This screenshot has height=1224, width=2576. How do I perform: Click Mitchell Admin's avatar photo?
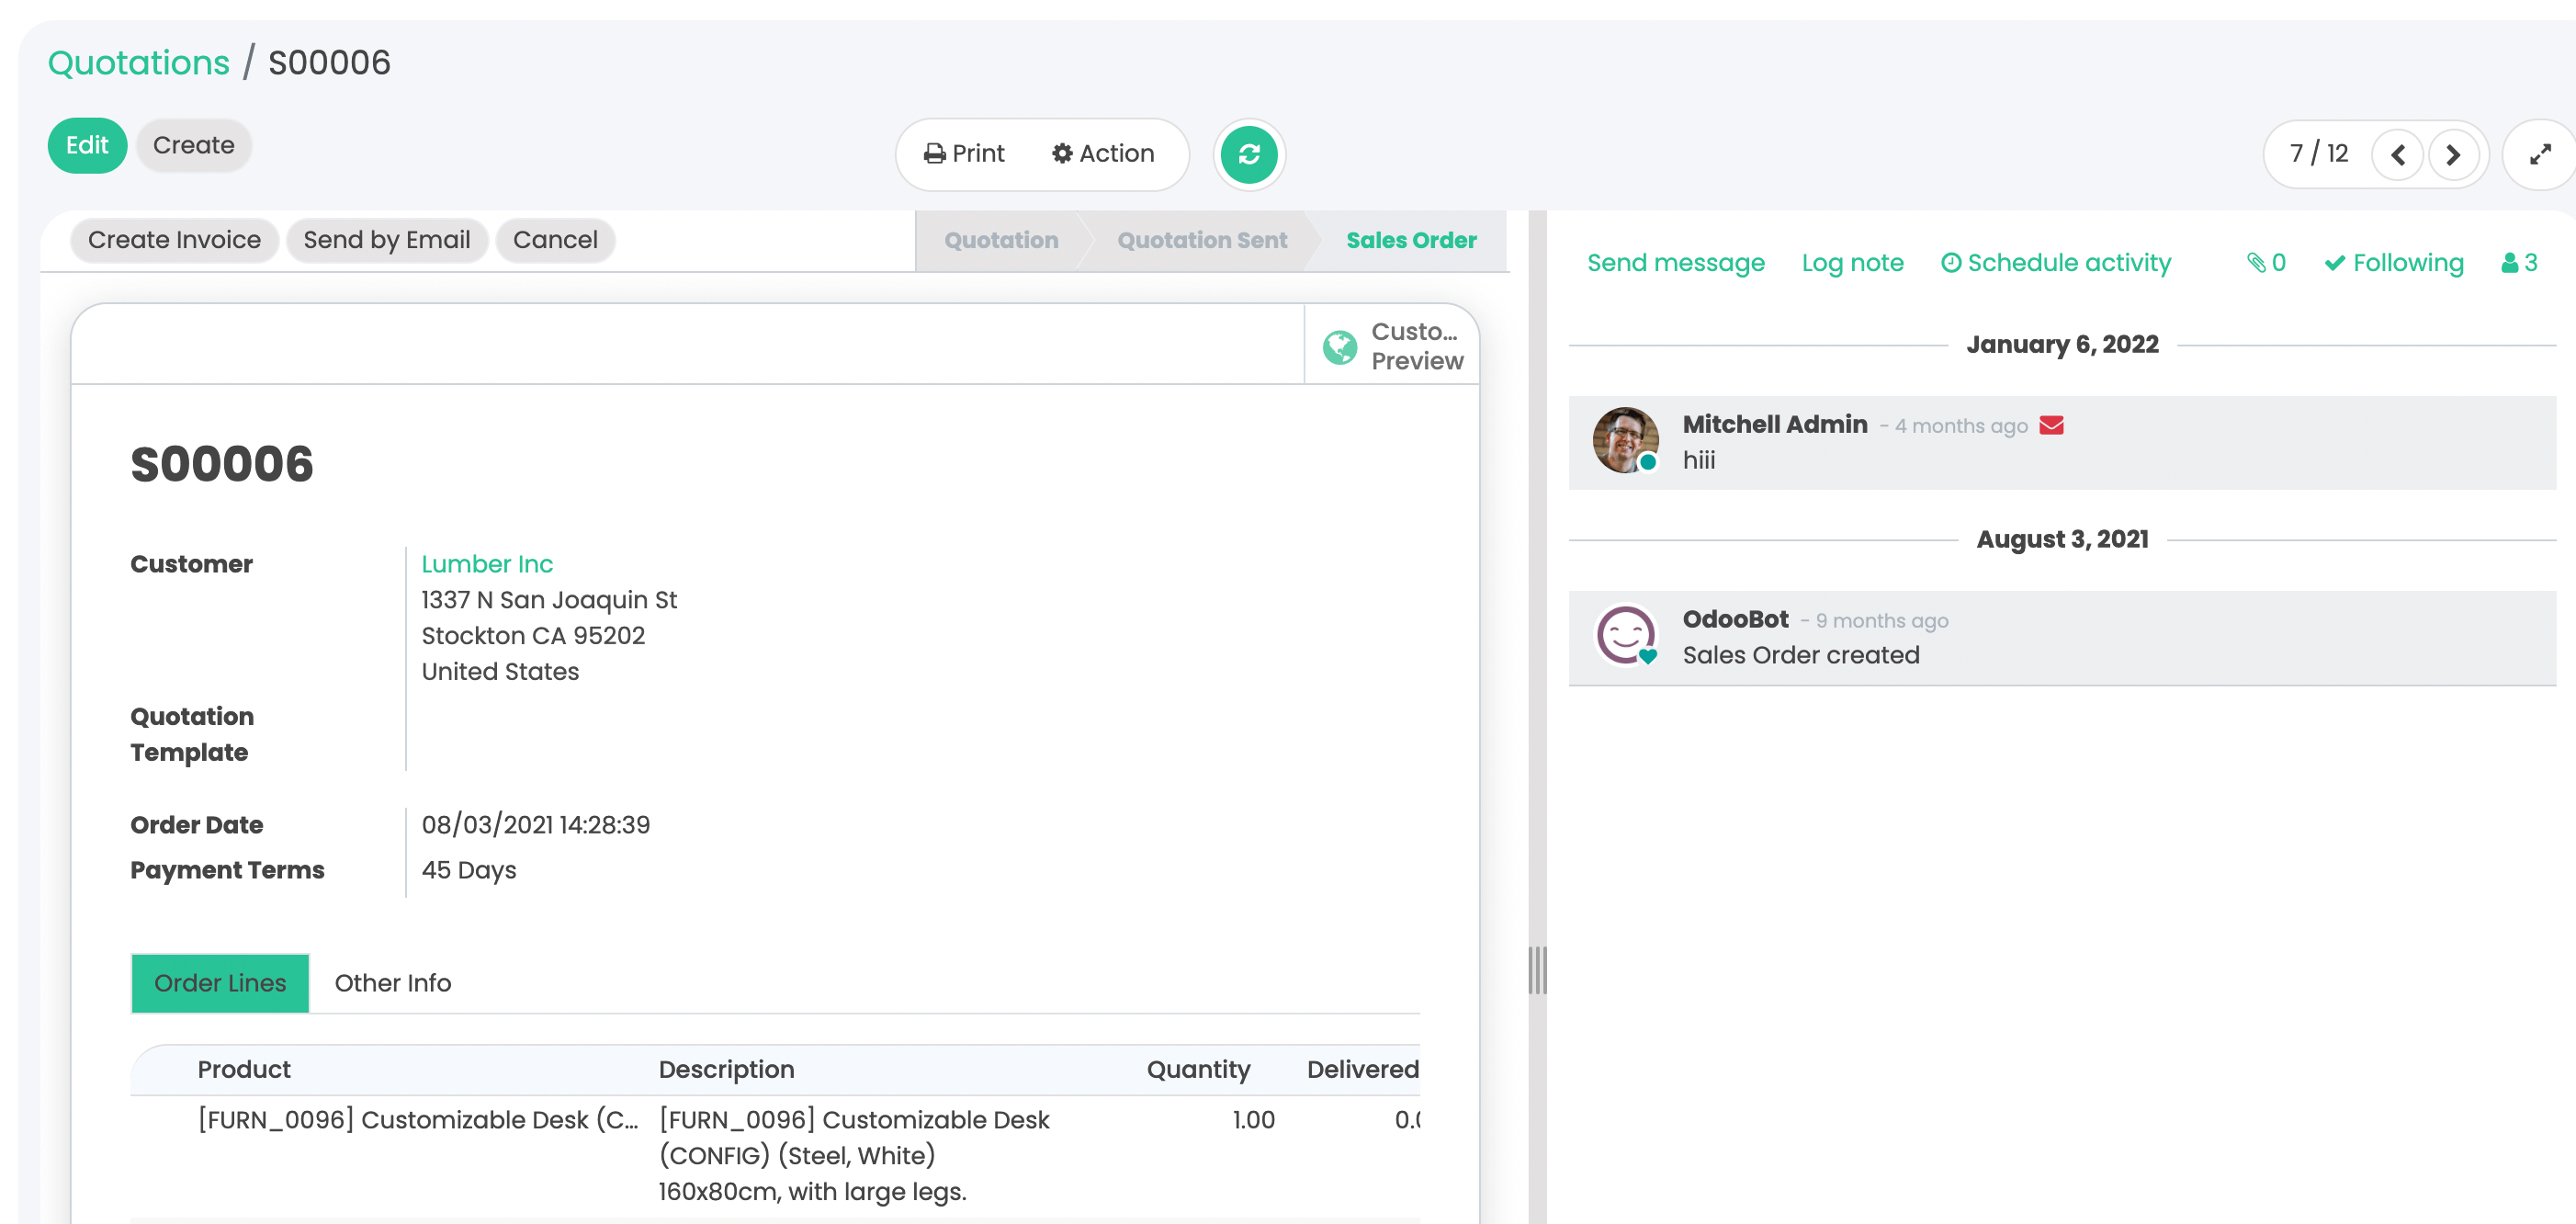[1625, 439]
